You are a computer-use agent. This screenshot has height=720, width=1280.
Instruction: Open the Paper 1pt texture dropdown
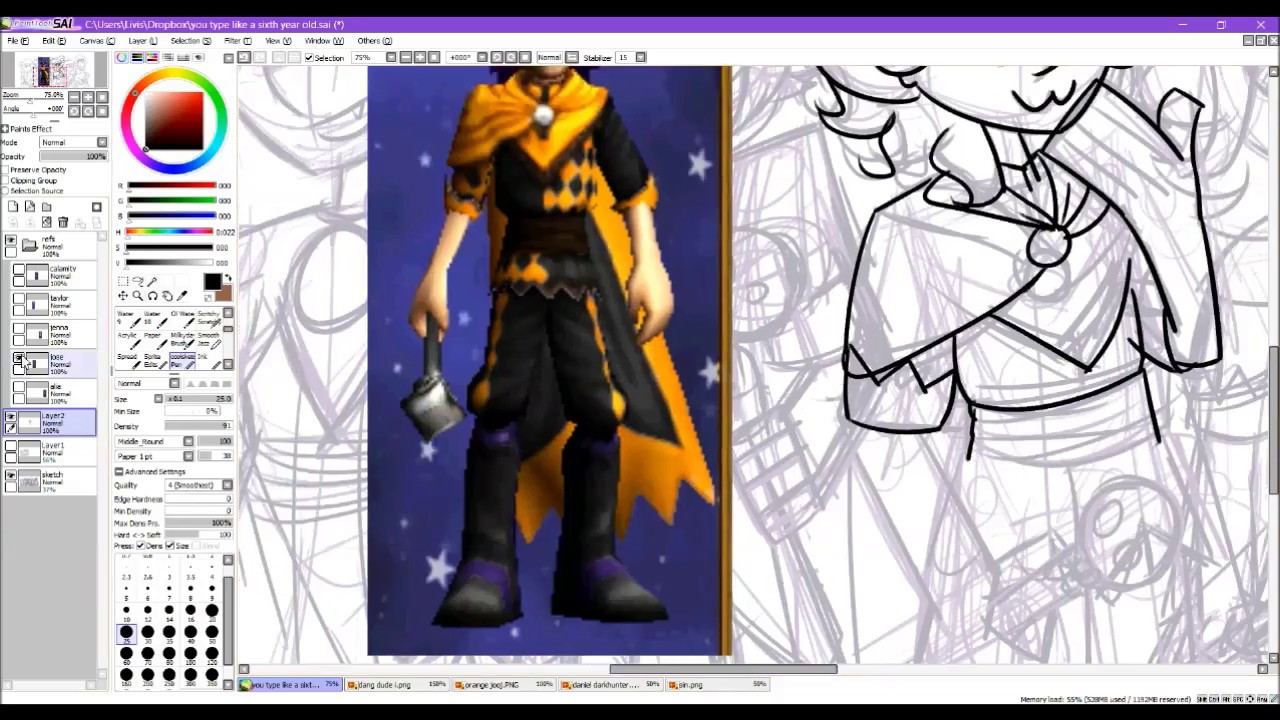coord(188,456)
